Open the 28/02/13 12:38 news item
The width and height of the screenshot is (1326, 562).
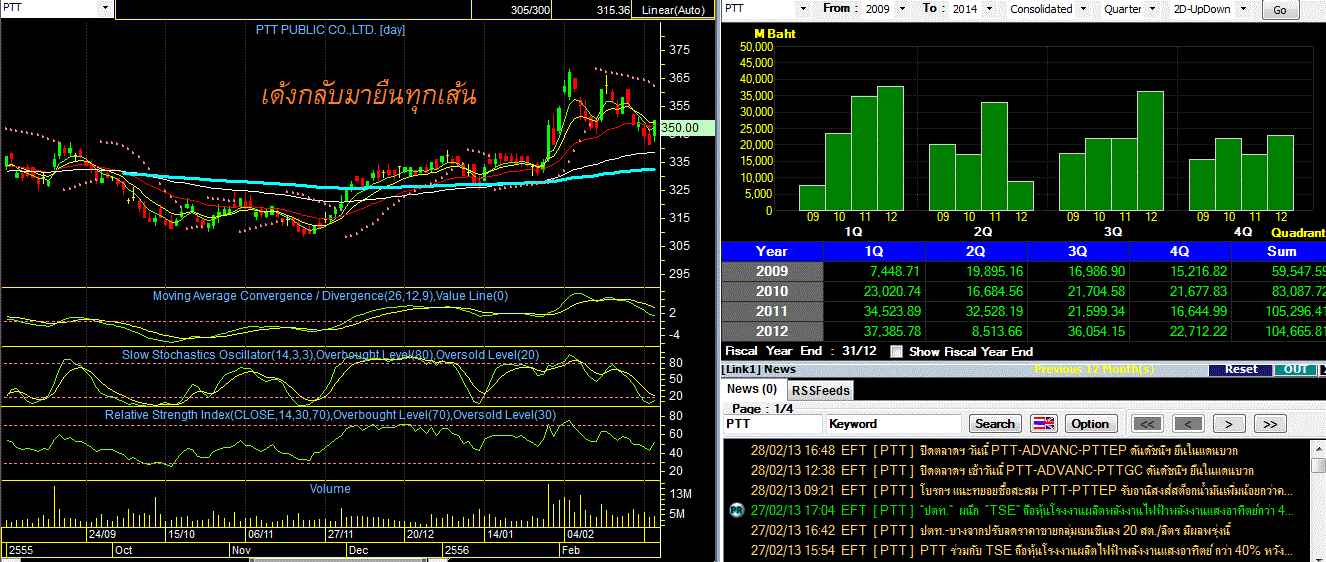pos(1017,470)
